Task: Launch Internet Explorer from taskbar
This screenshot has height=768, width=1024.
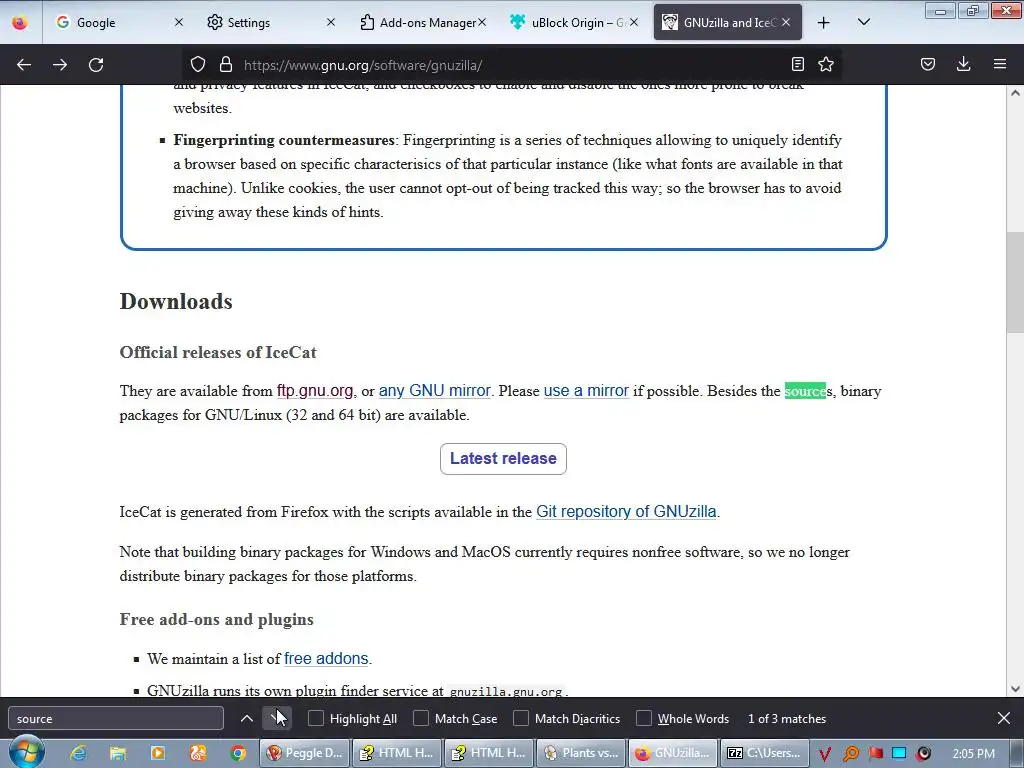Action: pyautogui.click(x=78, y=753)
